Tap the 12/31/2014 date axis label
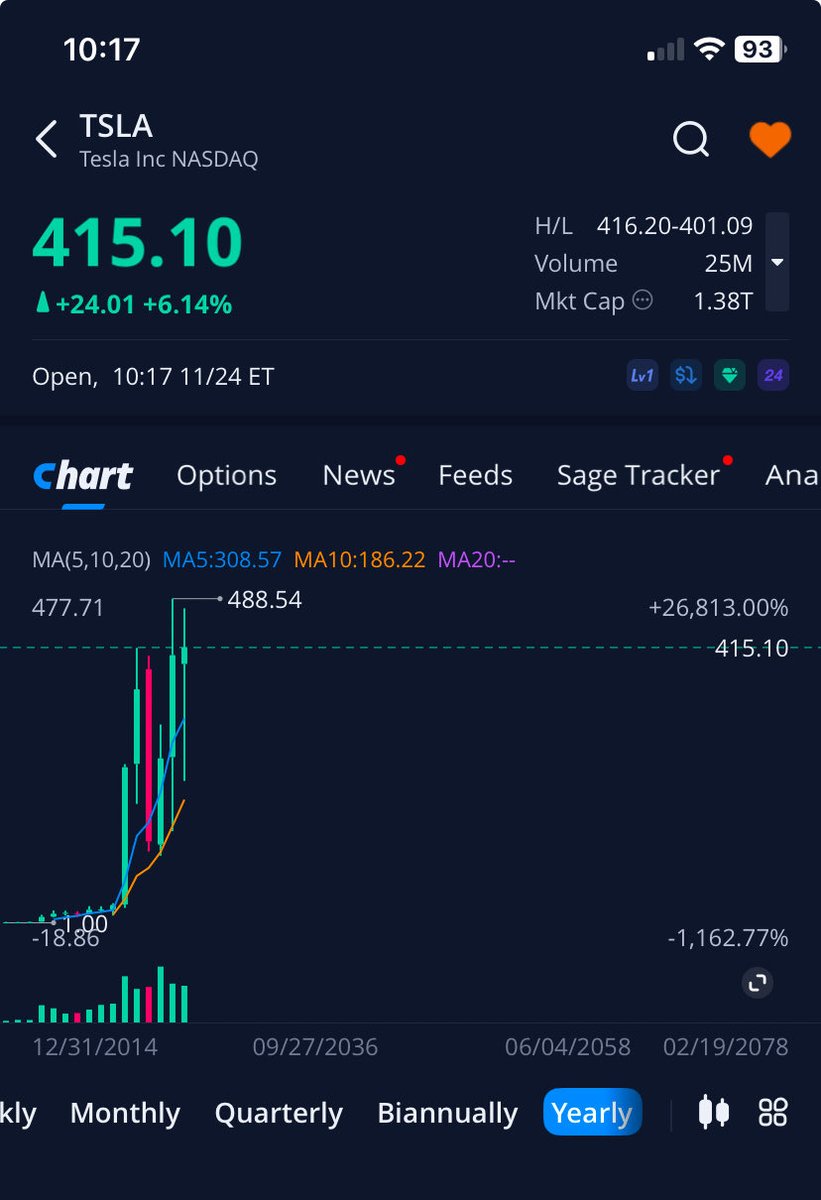This screenshot has height=1200, width=821. [x=95, y=1047]
